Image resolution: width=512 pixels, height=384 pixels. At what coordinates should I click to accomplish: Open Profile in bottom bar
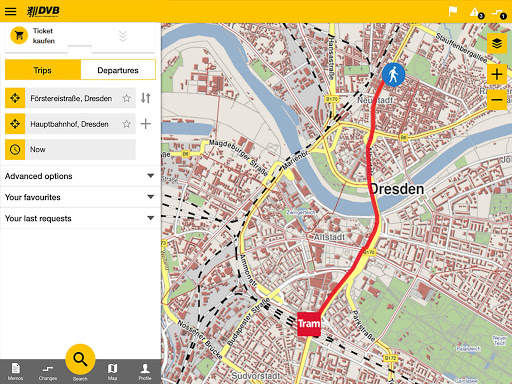[145, 372]
